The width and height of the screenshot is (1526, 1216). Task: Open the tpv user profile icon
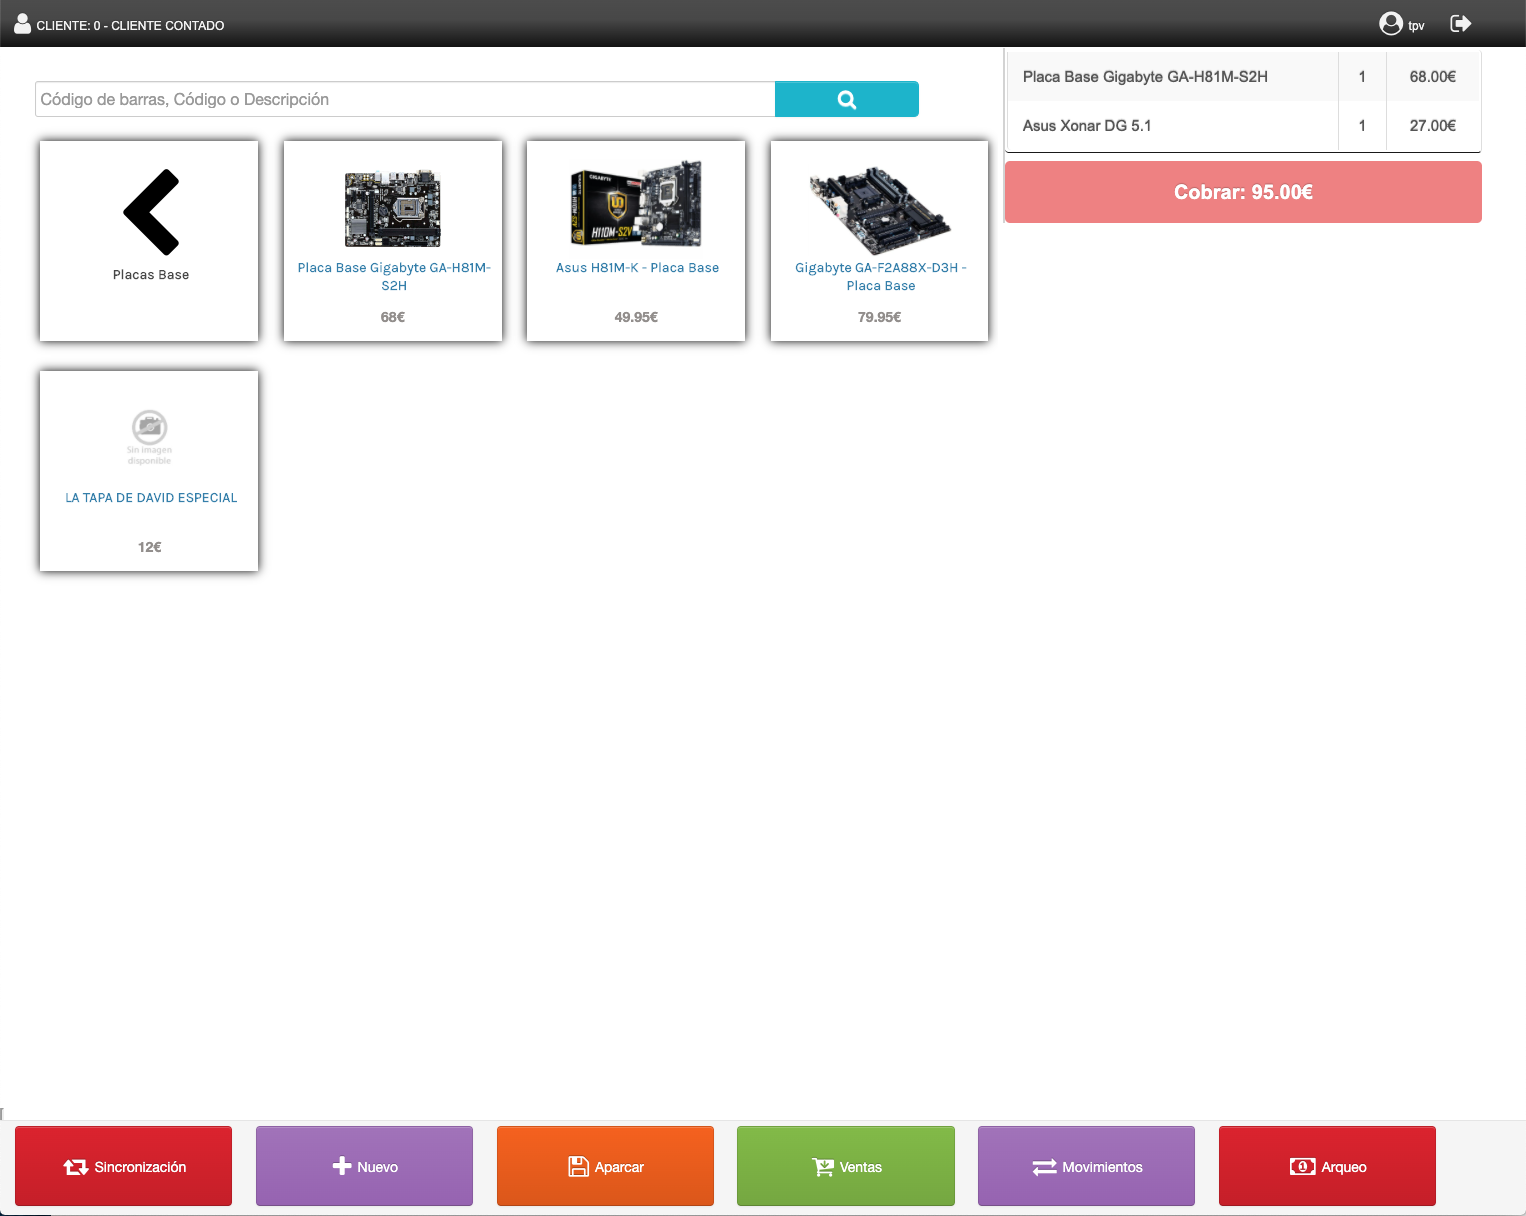pos(1390,24)
